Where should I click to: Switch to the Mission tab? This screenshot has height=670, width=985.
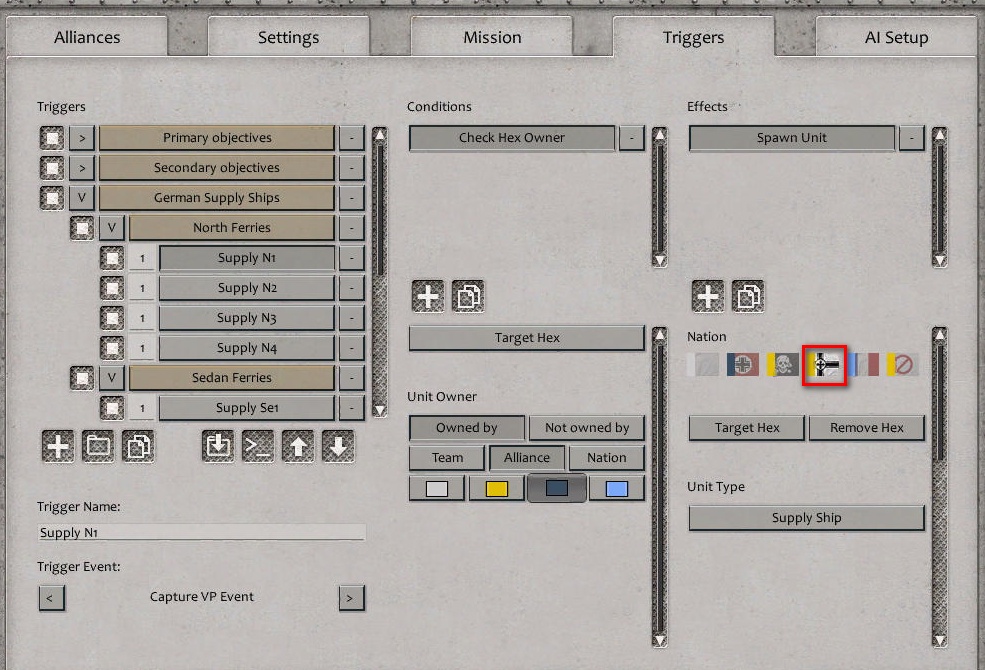[x=491, y=36]
